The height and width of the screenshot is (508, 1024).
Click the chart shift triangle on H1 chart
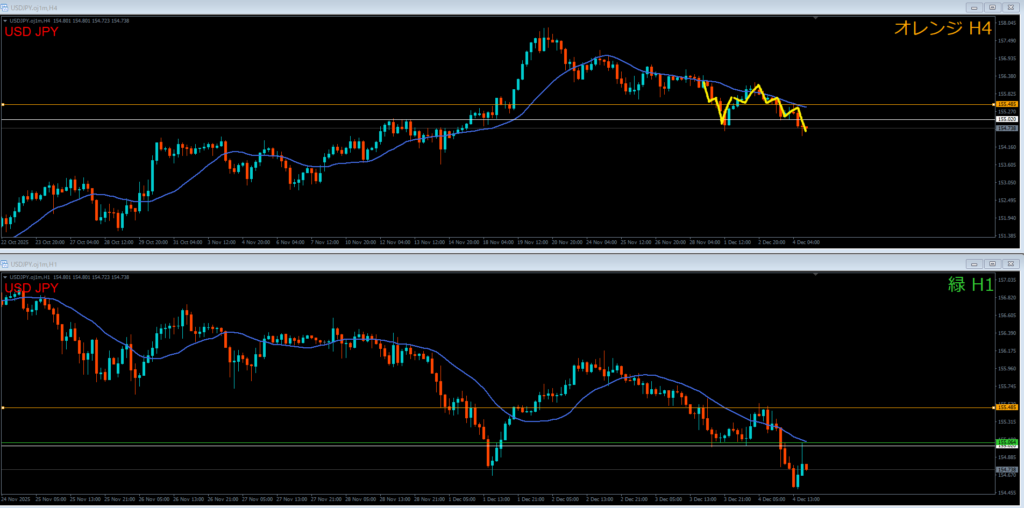coord(816,273)
